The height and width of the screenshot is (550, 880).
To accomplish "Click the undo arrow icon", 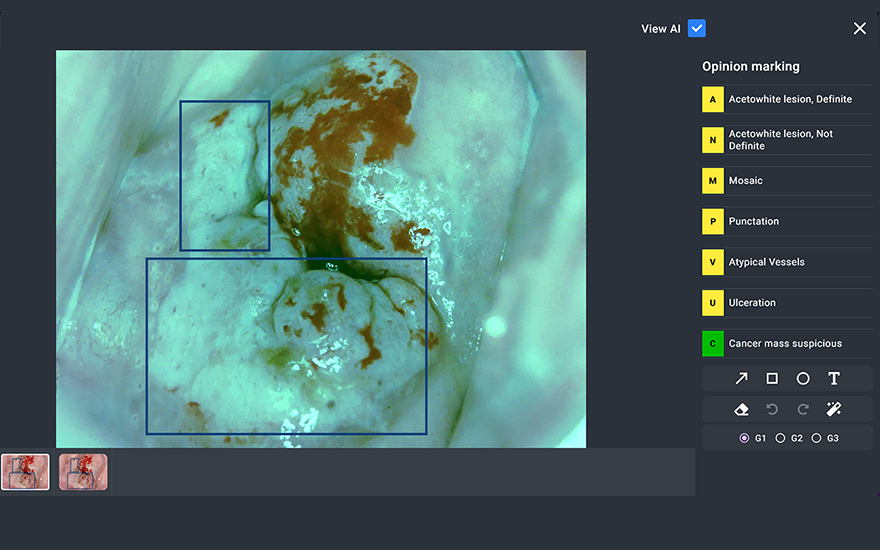I will (772, 409).
